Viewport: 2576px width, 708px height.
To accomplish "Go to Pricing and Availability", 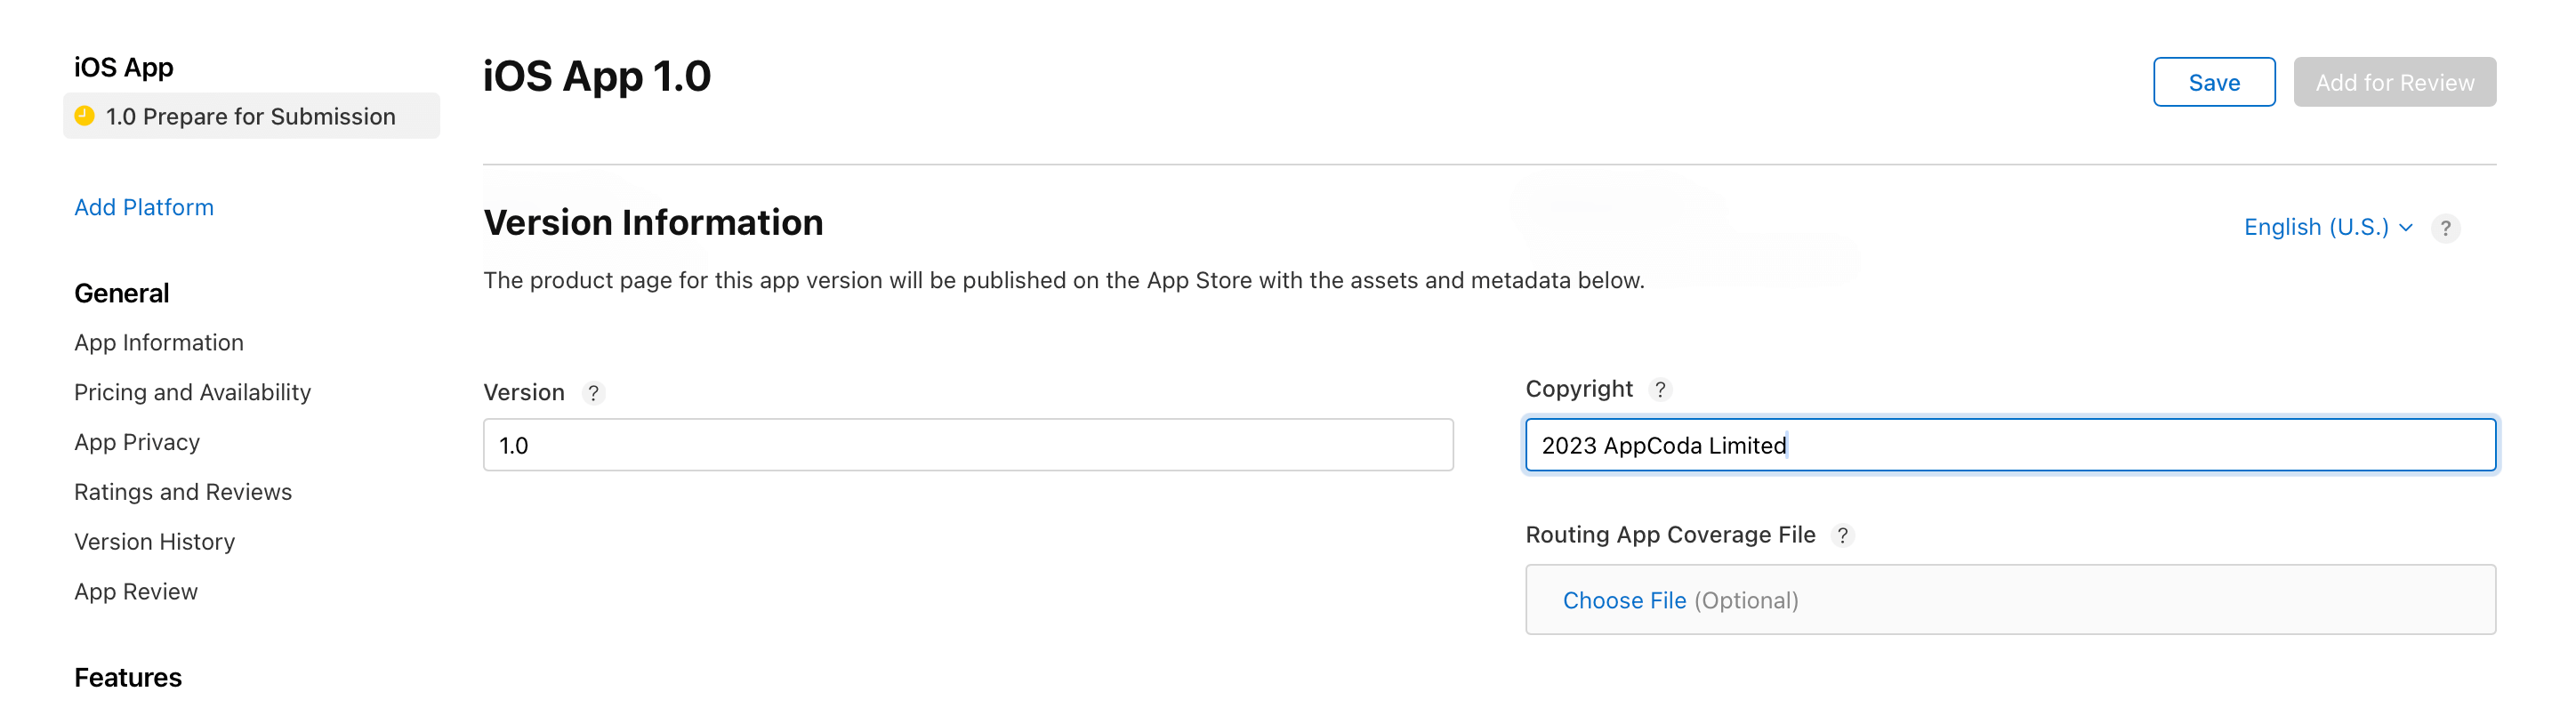I will pyautogui.click(x=192, y=392).
